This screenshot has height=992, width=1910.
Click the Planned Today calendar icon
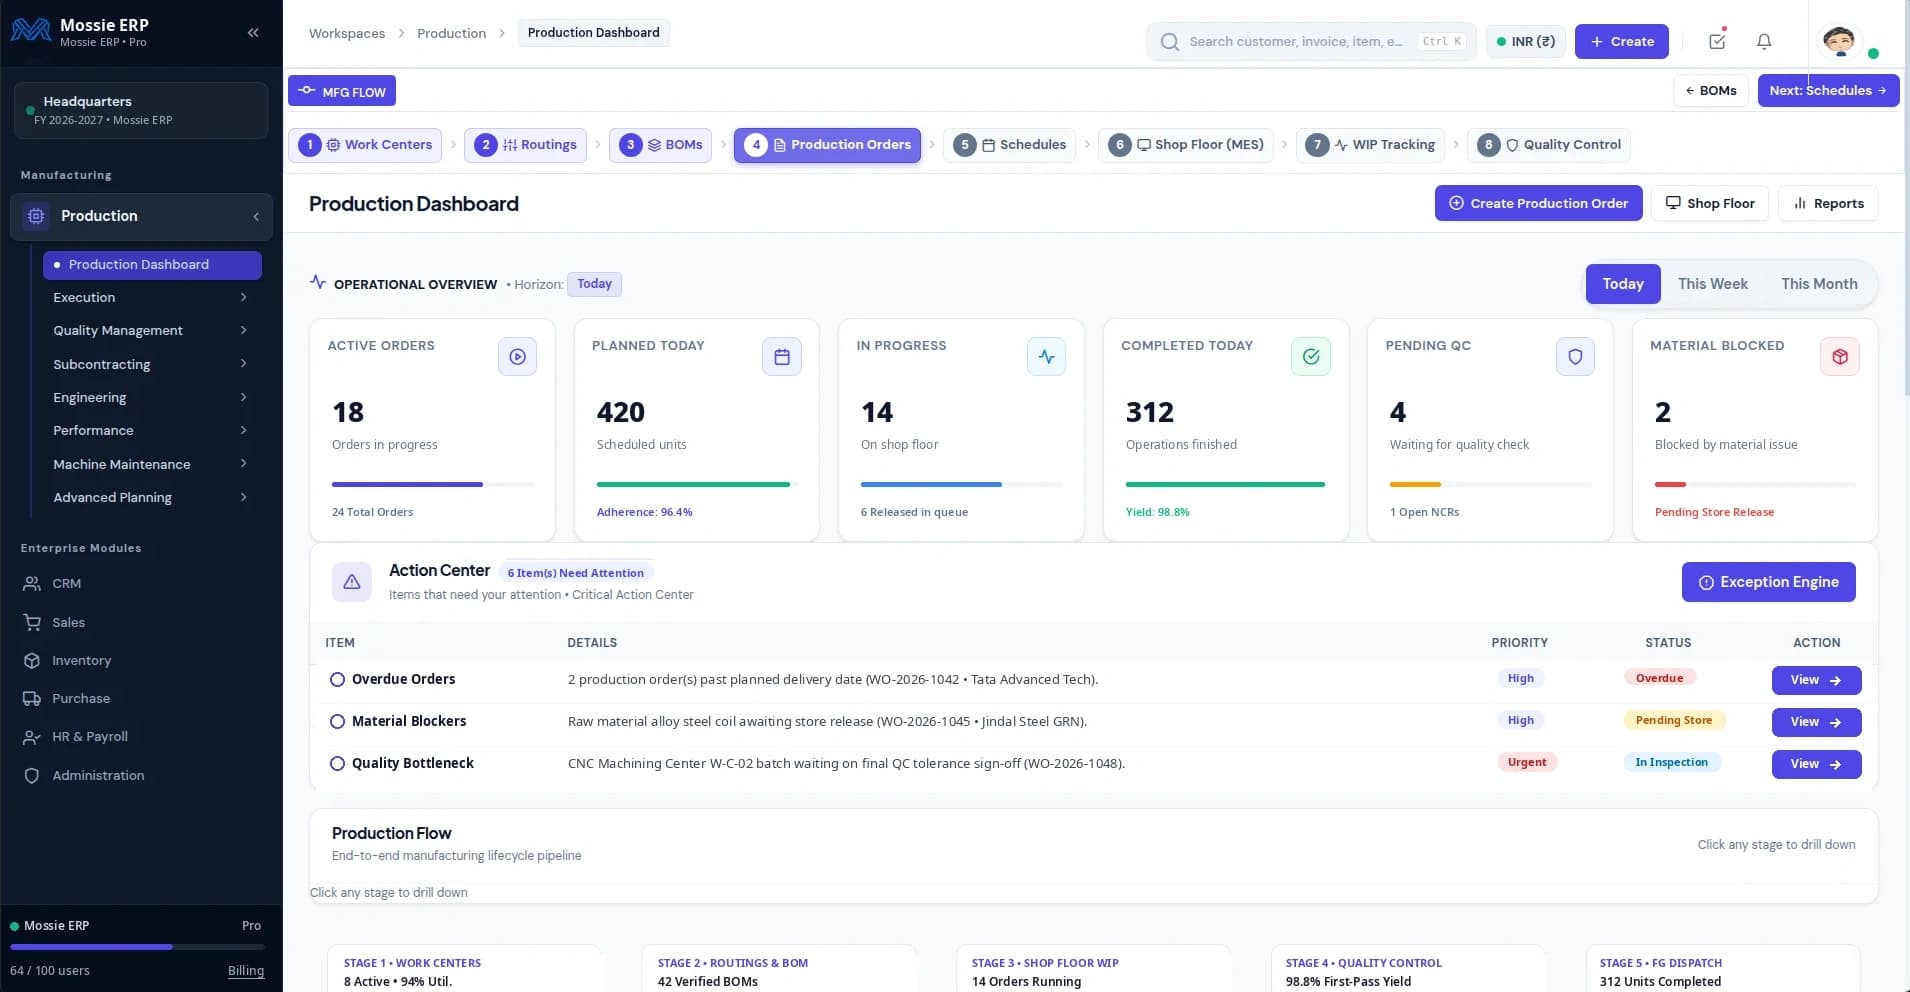click(x=782, y=357)
